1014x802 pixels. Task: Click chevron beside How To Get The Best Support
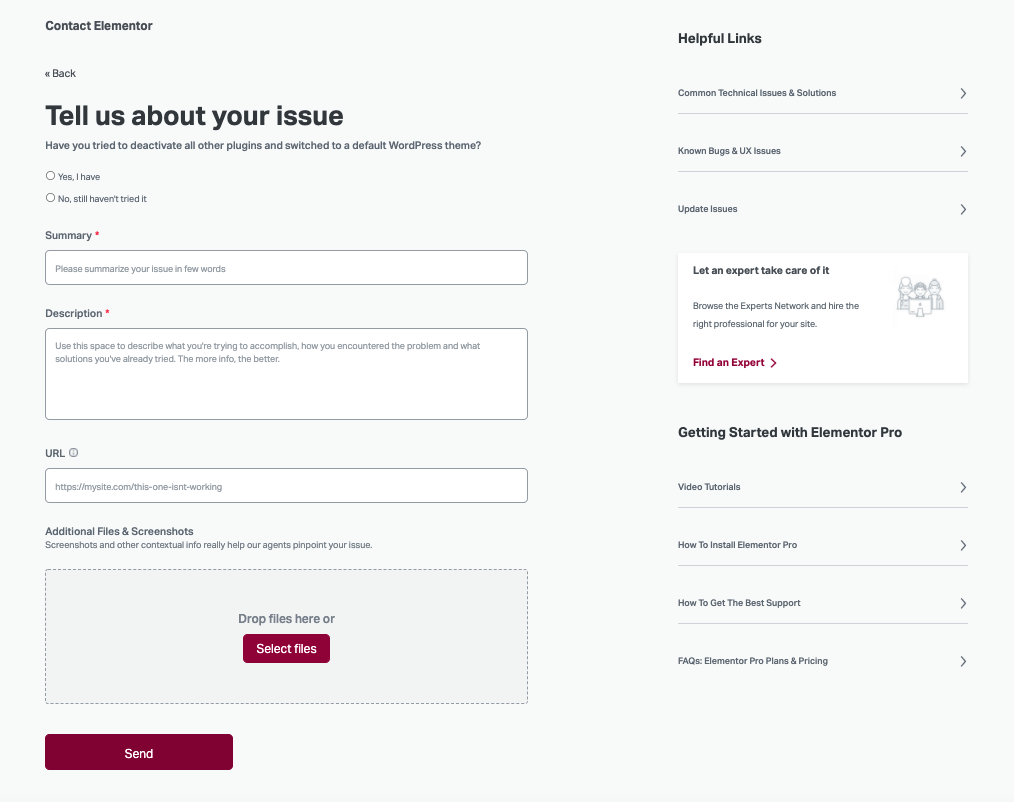963,603
